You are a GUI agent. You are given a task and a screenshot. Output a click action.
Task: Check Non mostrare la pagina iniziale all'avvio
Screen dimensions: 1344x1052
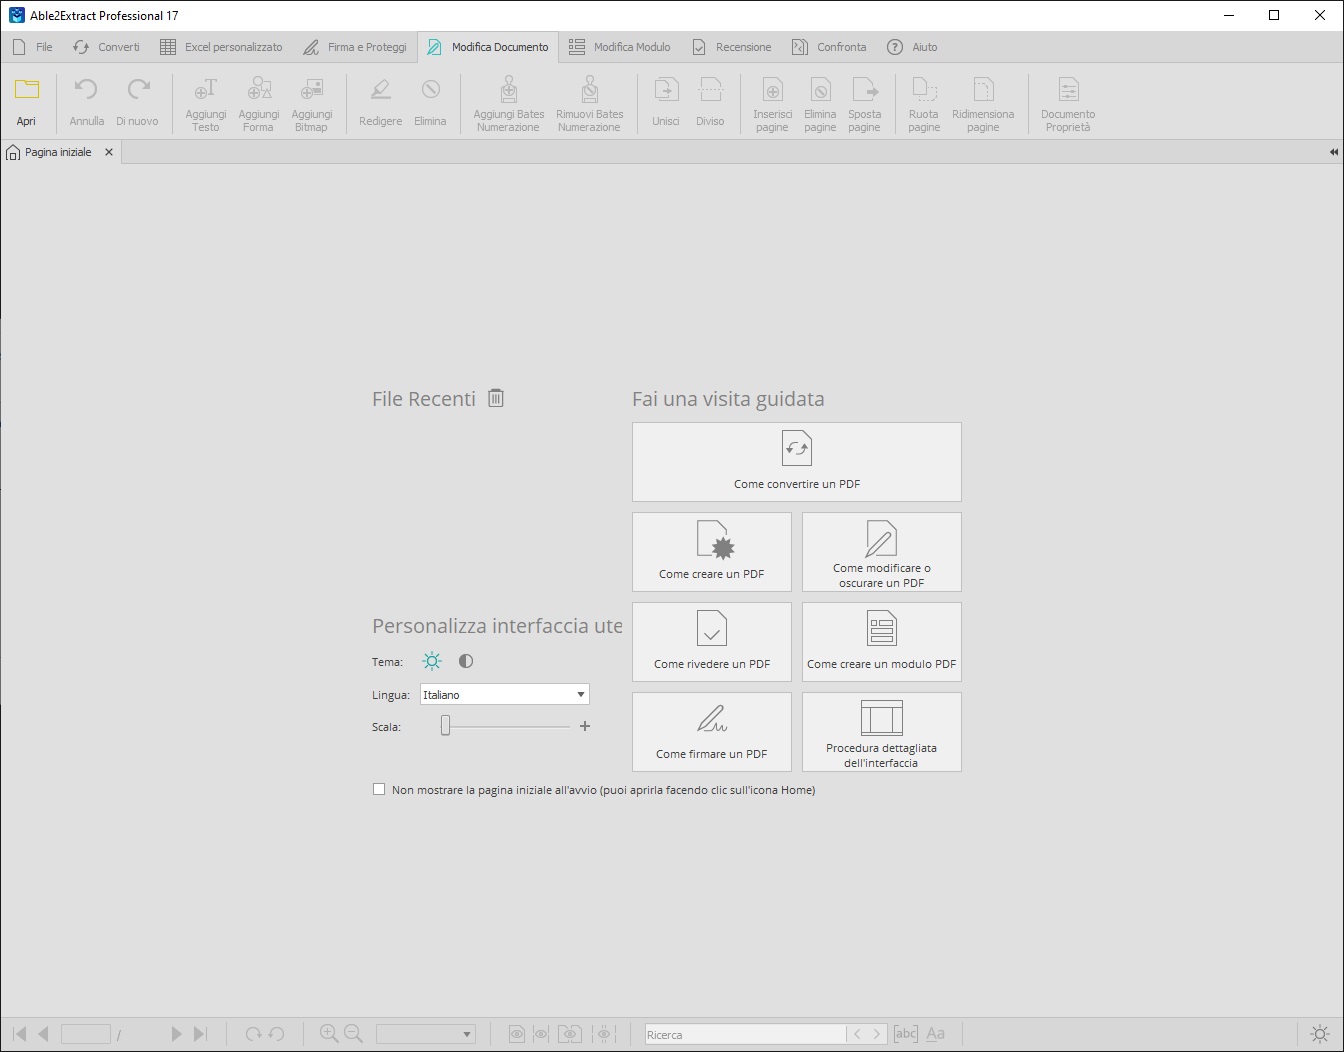tap(379, 789)
